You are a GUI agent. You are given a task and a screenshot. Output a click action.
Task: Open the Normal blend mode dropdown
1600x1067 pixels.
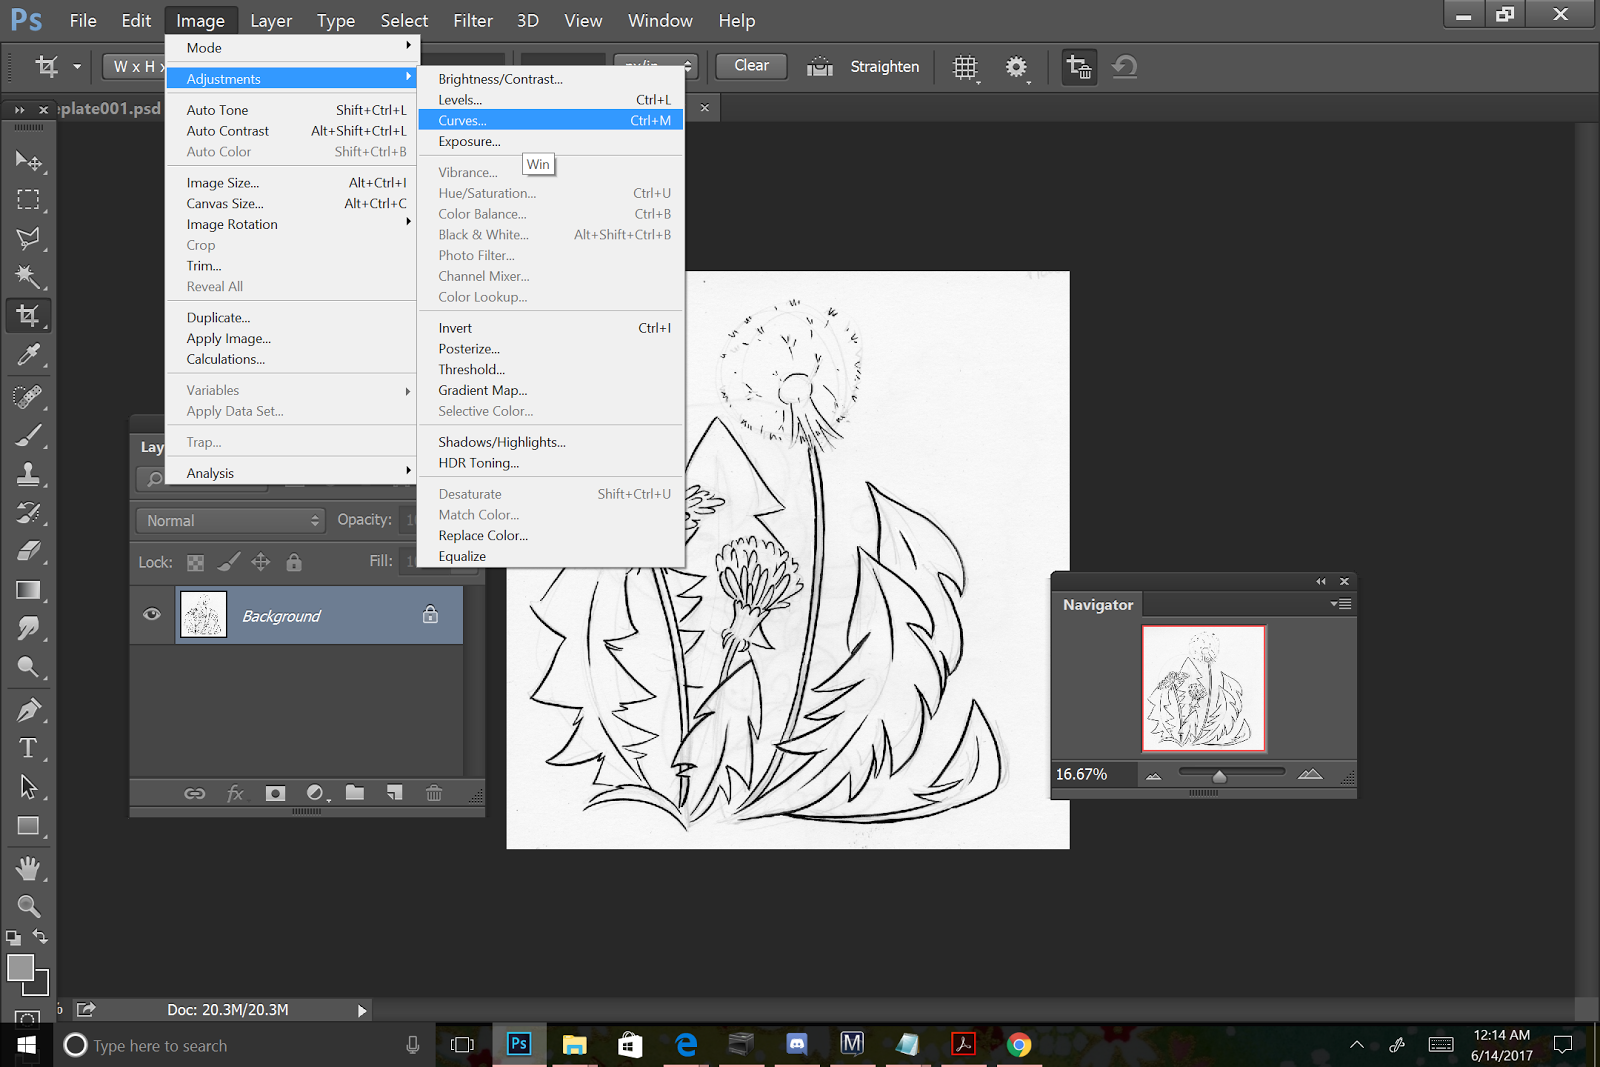[232, 520]
